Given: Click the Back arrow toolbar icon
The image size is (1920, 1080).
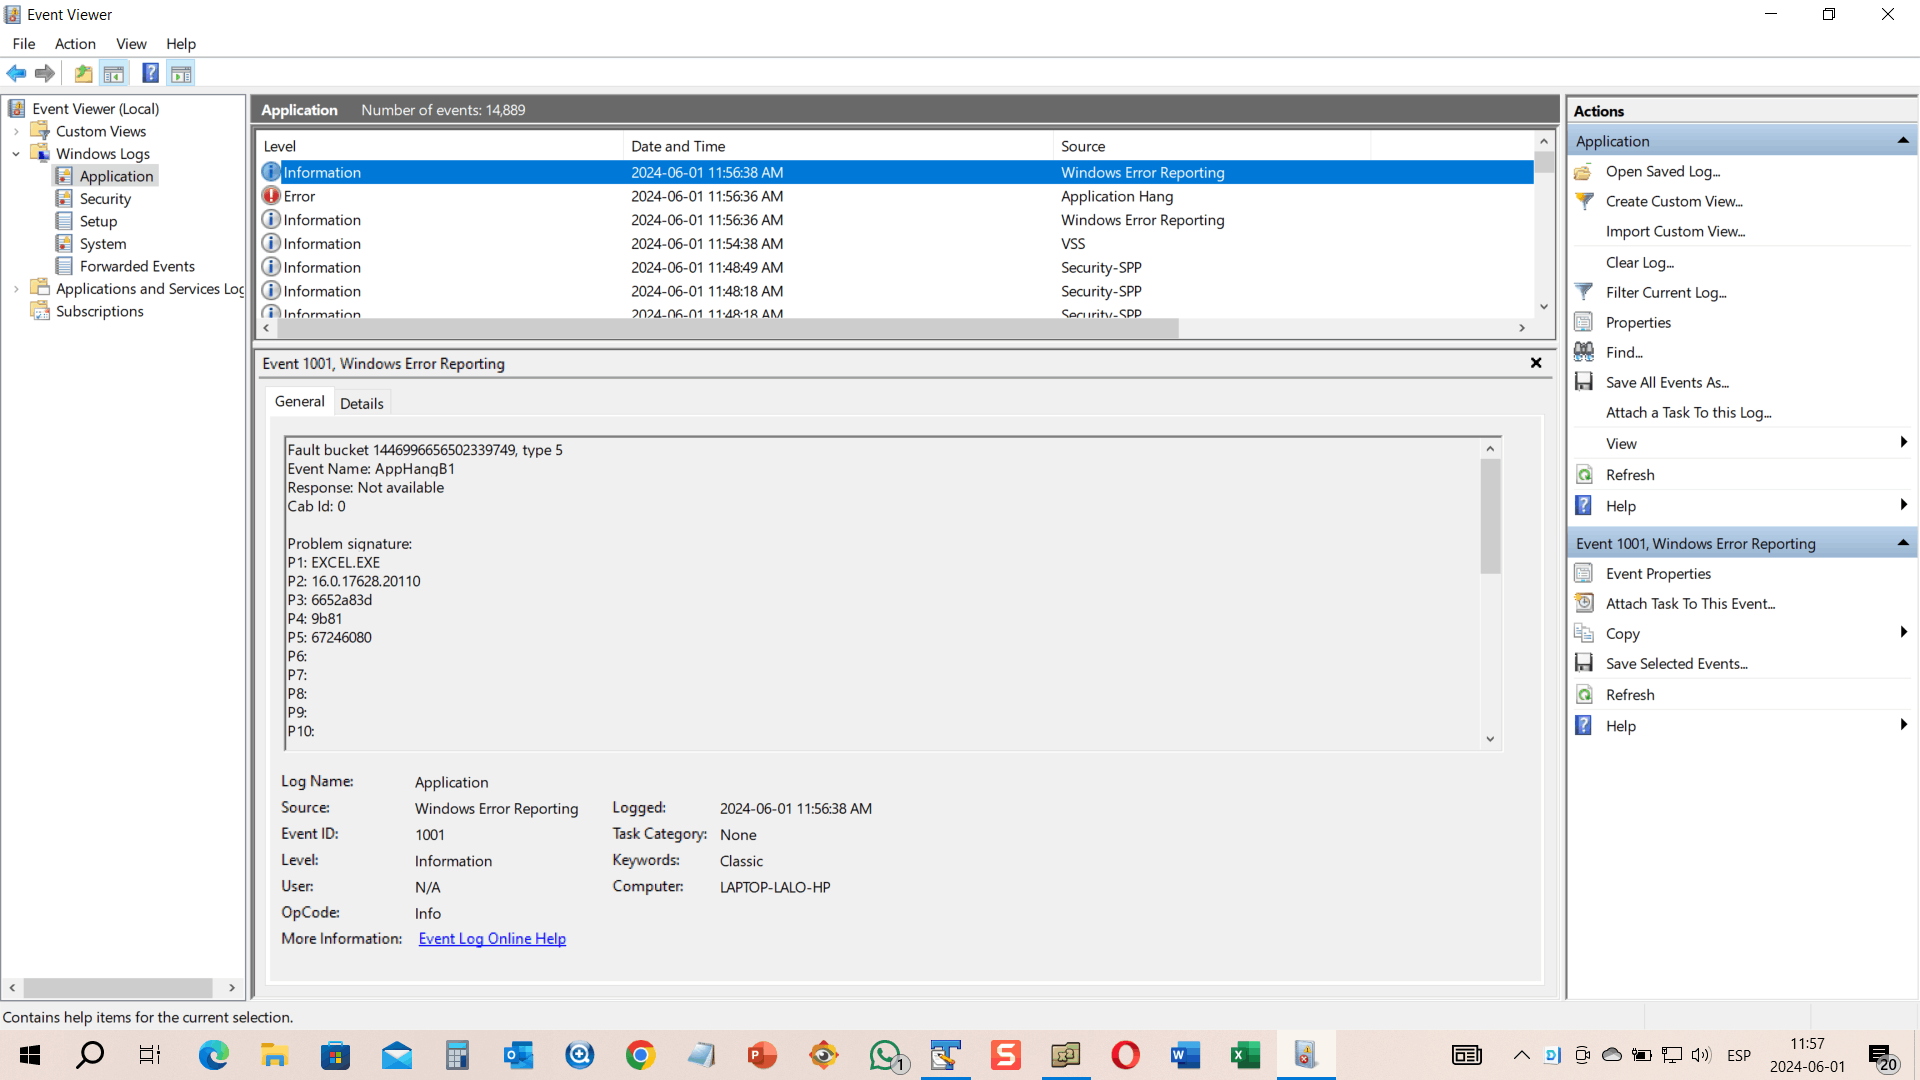Looking at the screenshot, I should tap(16, 73).
